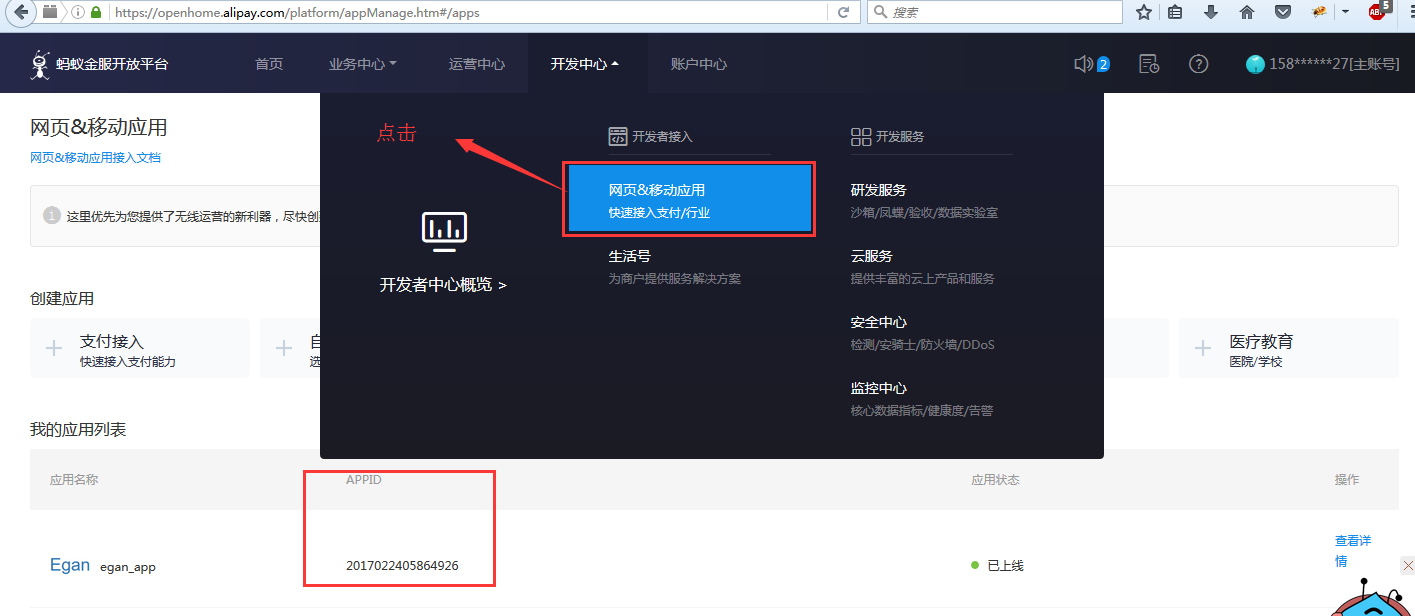Click the 支付接入 create app card
Image resolution: width=1415 pixels, height=616 pixels.
coord(140,348)
